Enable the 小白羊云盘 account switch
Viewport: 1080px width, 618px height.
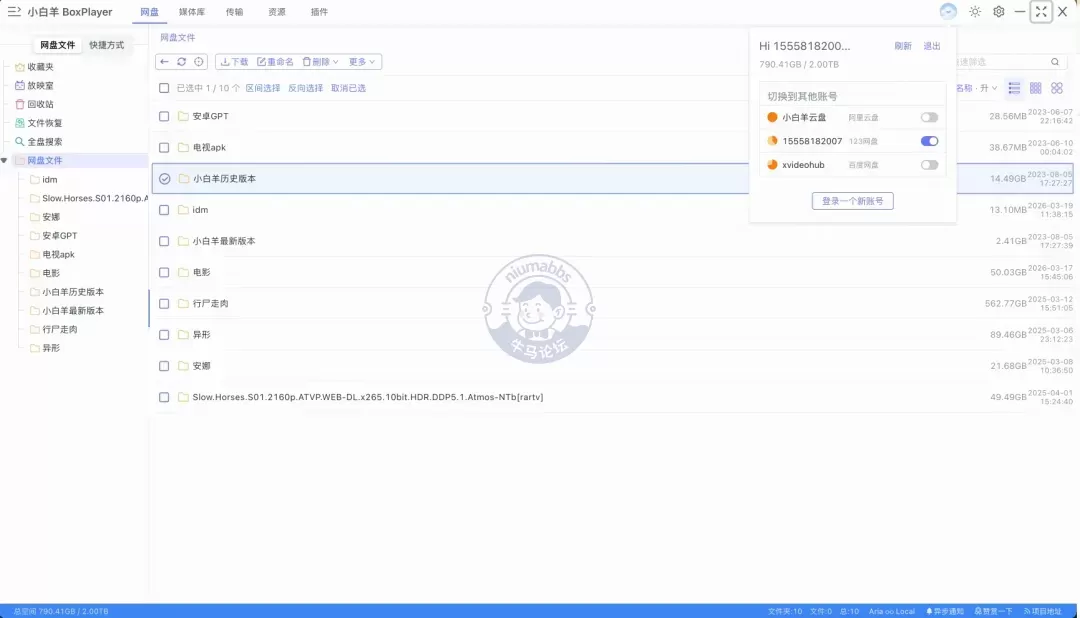click(929, 117)
